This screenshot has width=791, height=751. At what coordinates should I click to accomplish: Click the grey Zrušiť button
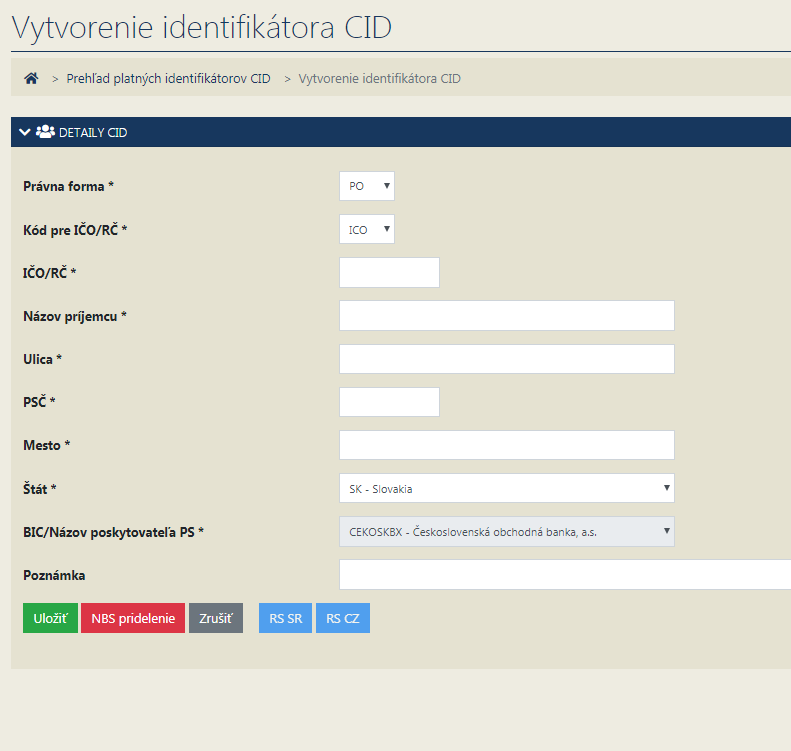coord(216,618)
